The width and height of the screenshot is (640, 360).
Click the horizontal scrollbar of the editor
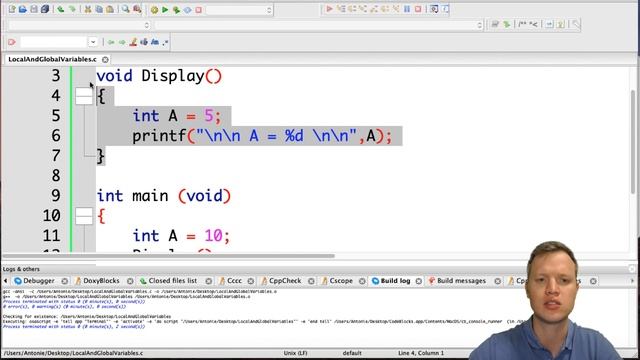click(168, 256)
